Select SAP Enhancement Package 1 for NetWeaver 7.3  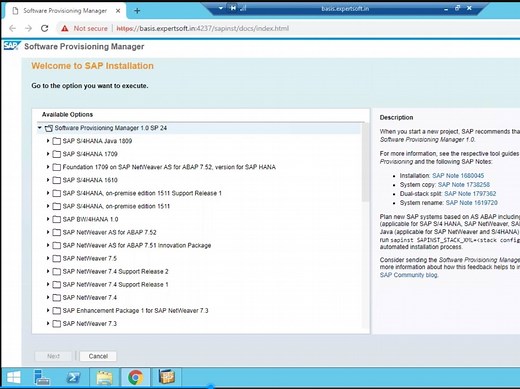pyautogui.click(x=135, y=311)
